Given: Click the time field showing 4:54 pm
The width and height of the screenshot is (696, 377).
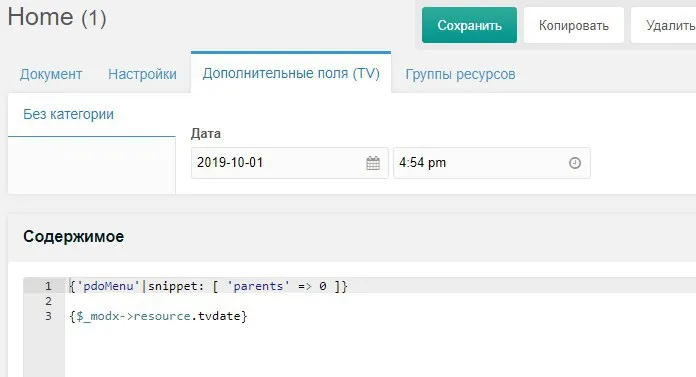Looking at the screenshot, I should coord(492,163).
